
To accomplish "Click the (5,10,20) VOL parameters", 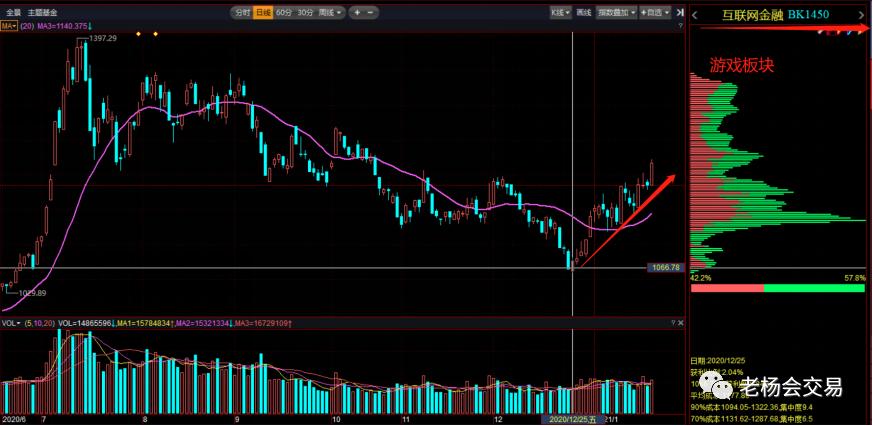I will coord(40,323).
